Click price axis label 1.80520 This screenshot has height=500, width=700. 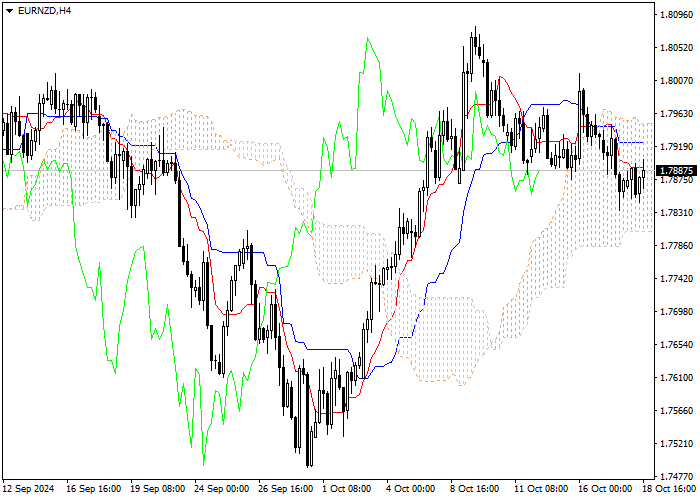point(676,48)
